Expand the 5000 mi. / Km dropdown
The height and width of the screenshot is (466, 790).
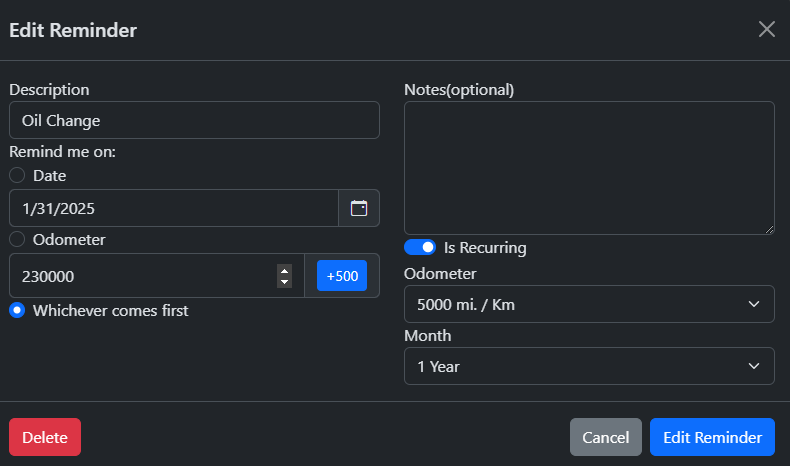coord(589,304)
